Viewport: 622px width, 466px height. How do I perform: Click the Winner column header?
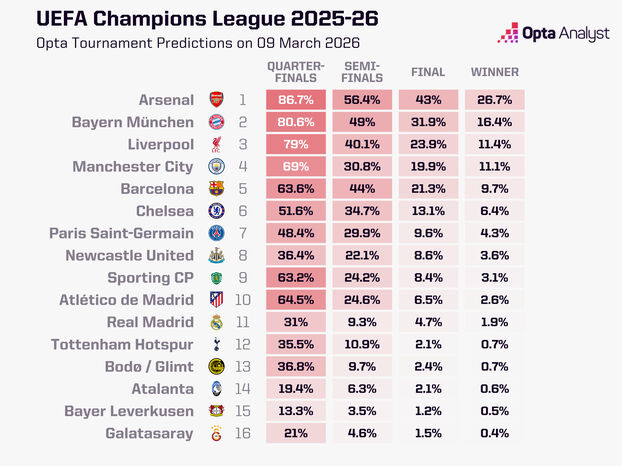pyautogui.click(x=495, y=72)
